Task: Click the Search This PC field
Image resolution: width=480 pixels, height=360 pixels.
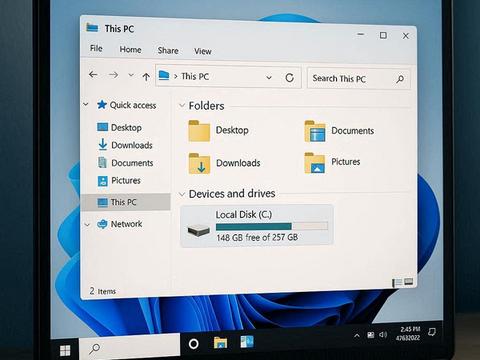Action: (358, 79)
